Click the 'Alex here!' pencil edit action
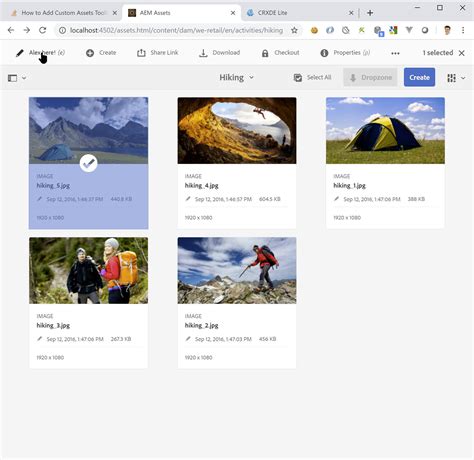 tap(40, 53)
